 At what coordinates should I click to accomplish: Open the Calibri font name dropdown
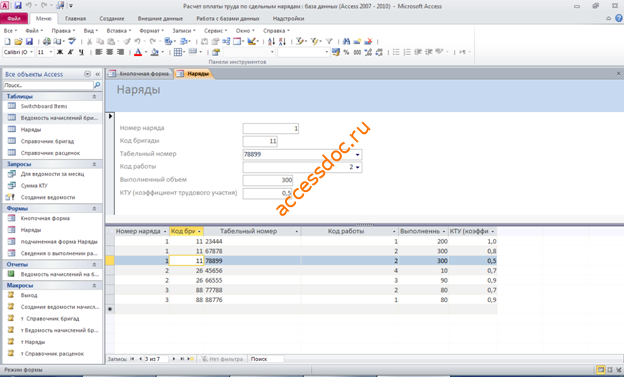[31, 52]
